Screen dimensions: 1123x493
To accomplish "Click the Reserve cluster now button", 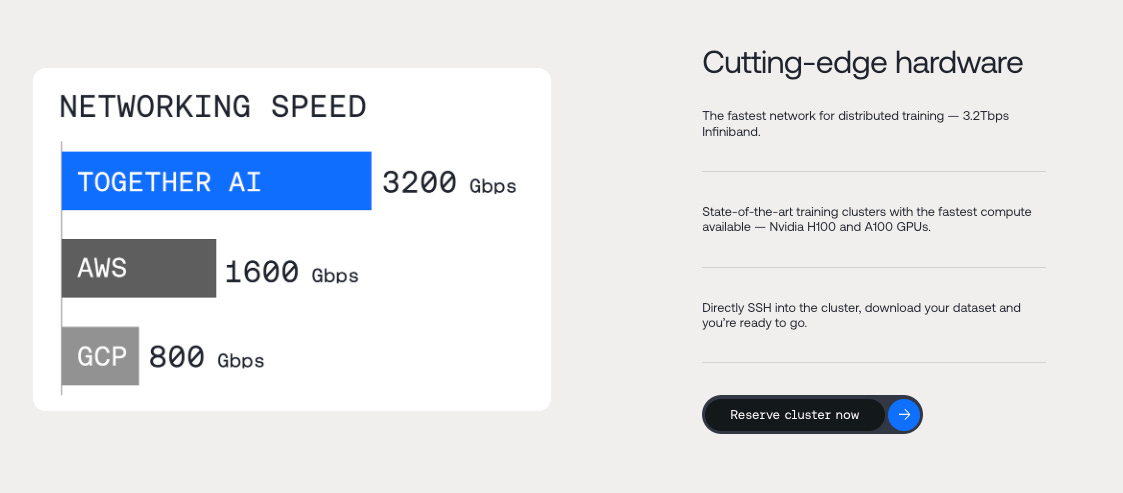I will point(794,415).
